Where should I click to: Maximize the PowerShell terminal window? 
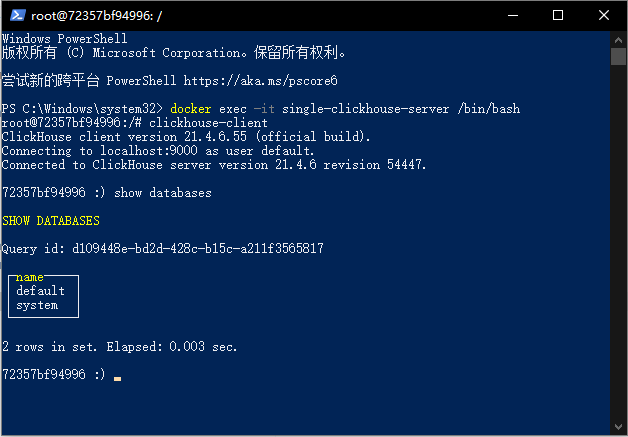click(558, 16)
